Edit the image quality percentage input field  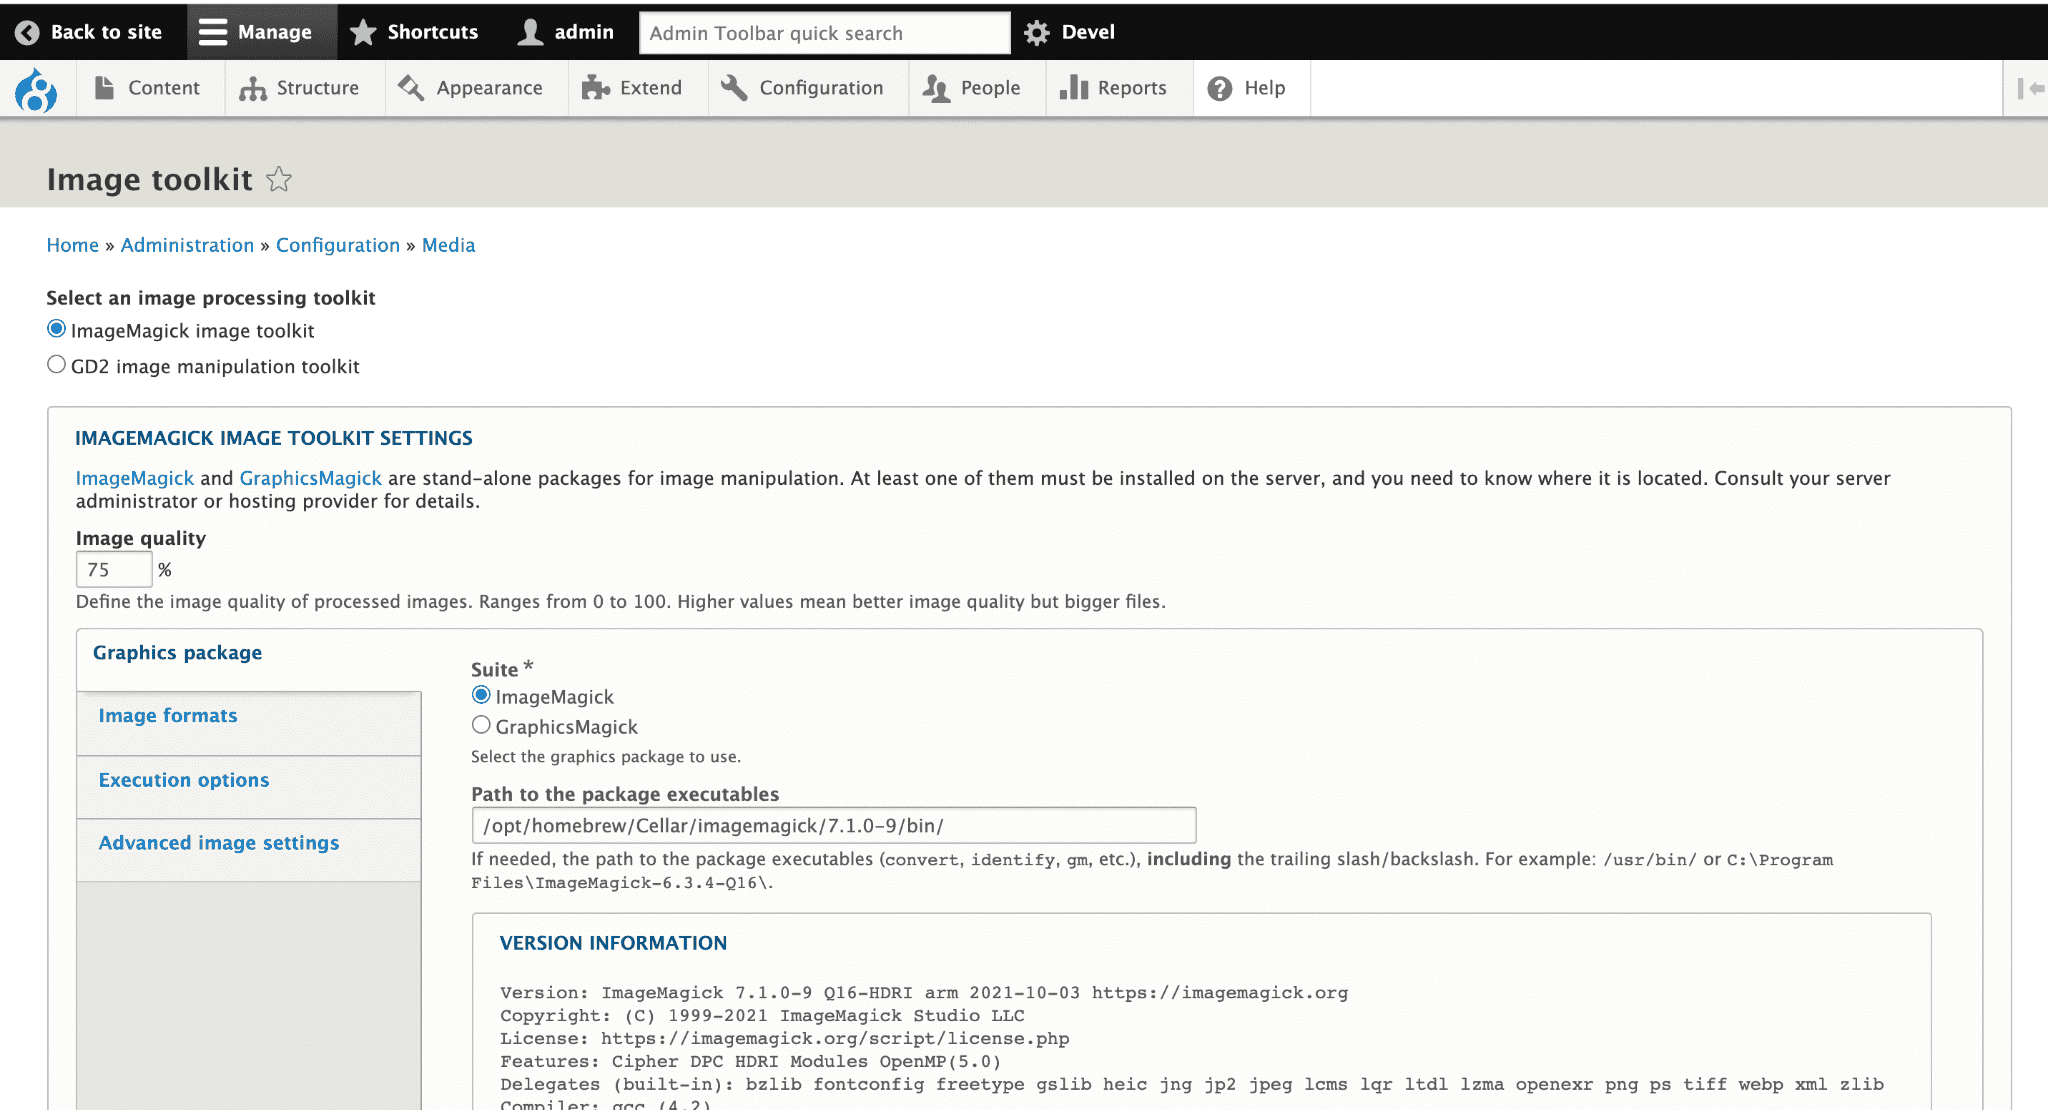113,569
